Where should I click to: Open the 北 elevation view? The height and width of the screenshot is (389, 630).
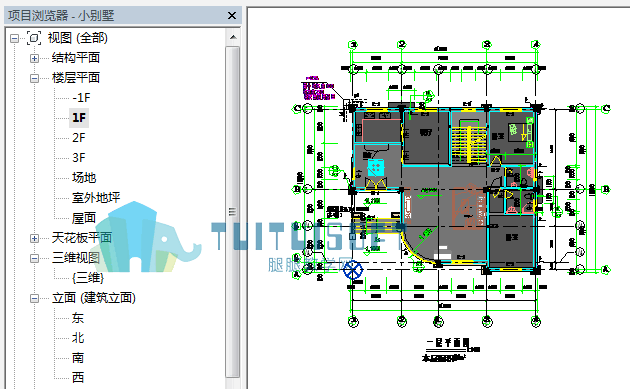[x=78, y=338]
